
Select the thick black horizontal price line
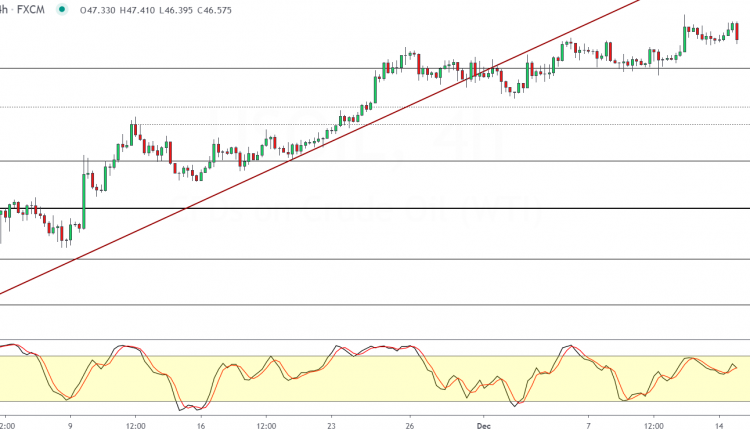[x=375, y=209]
